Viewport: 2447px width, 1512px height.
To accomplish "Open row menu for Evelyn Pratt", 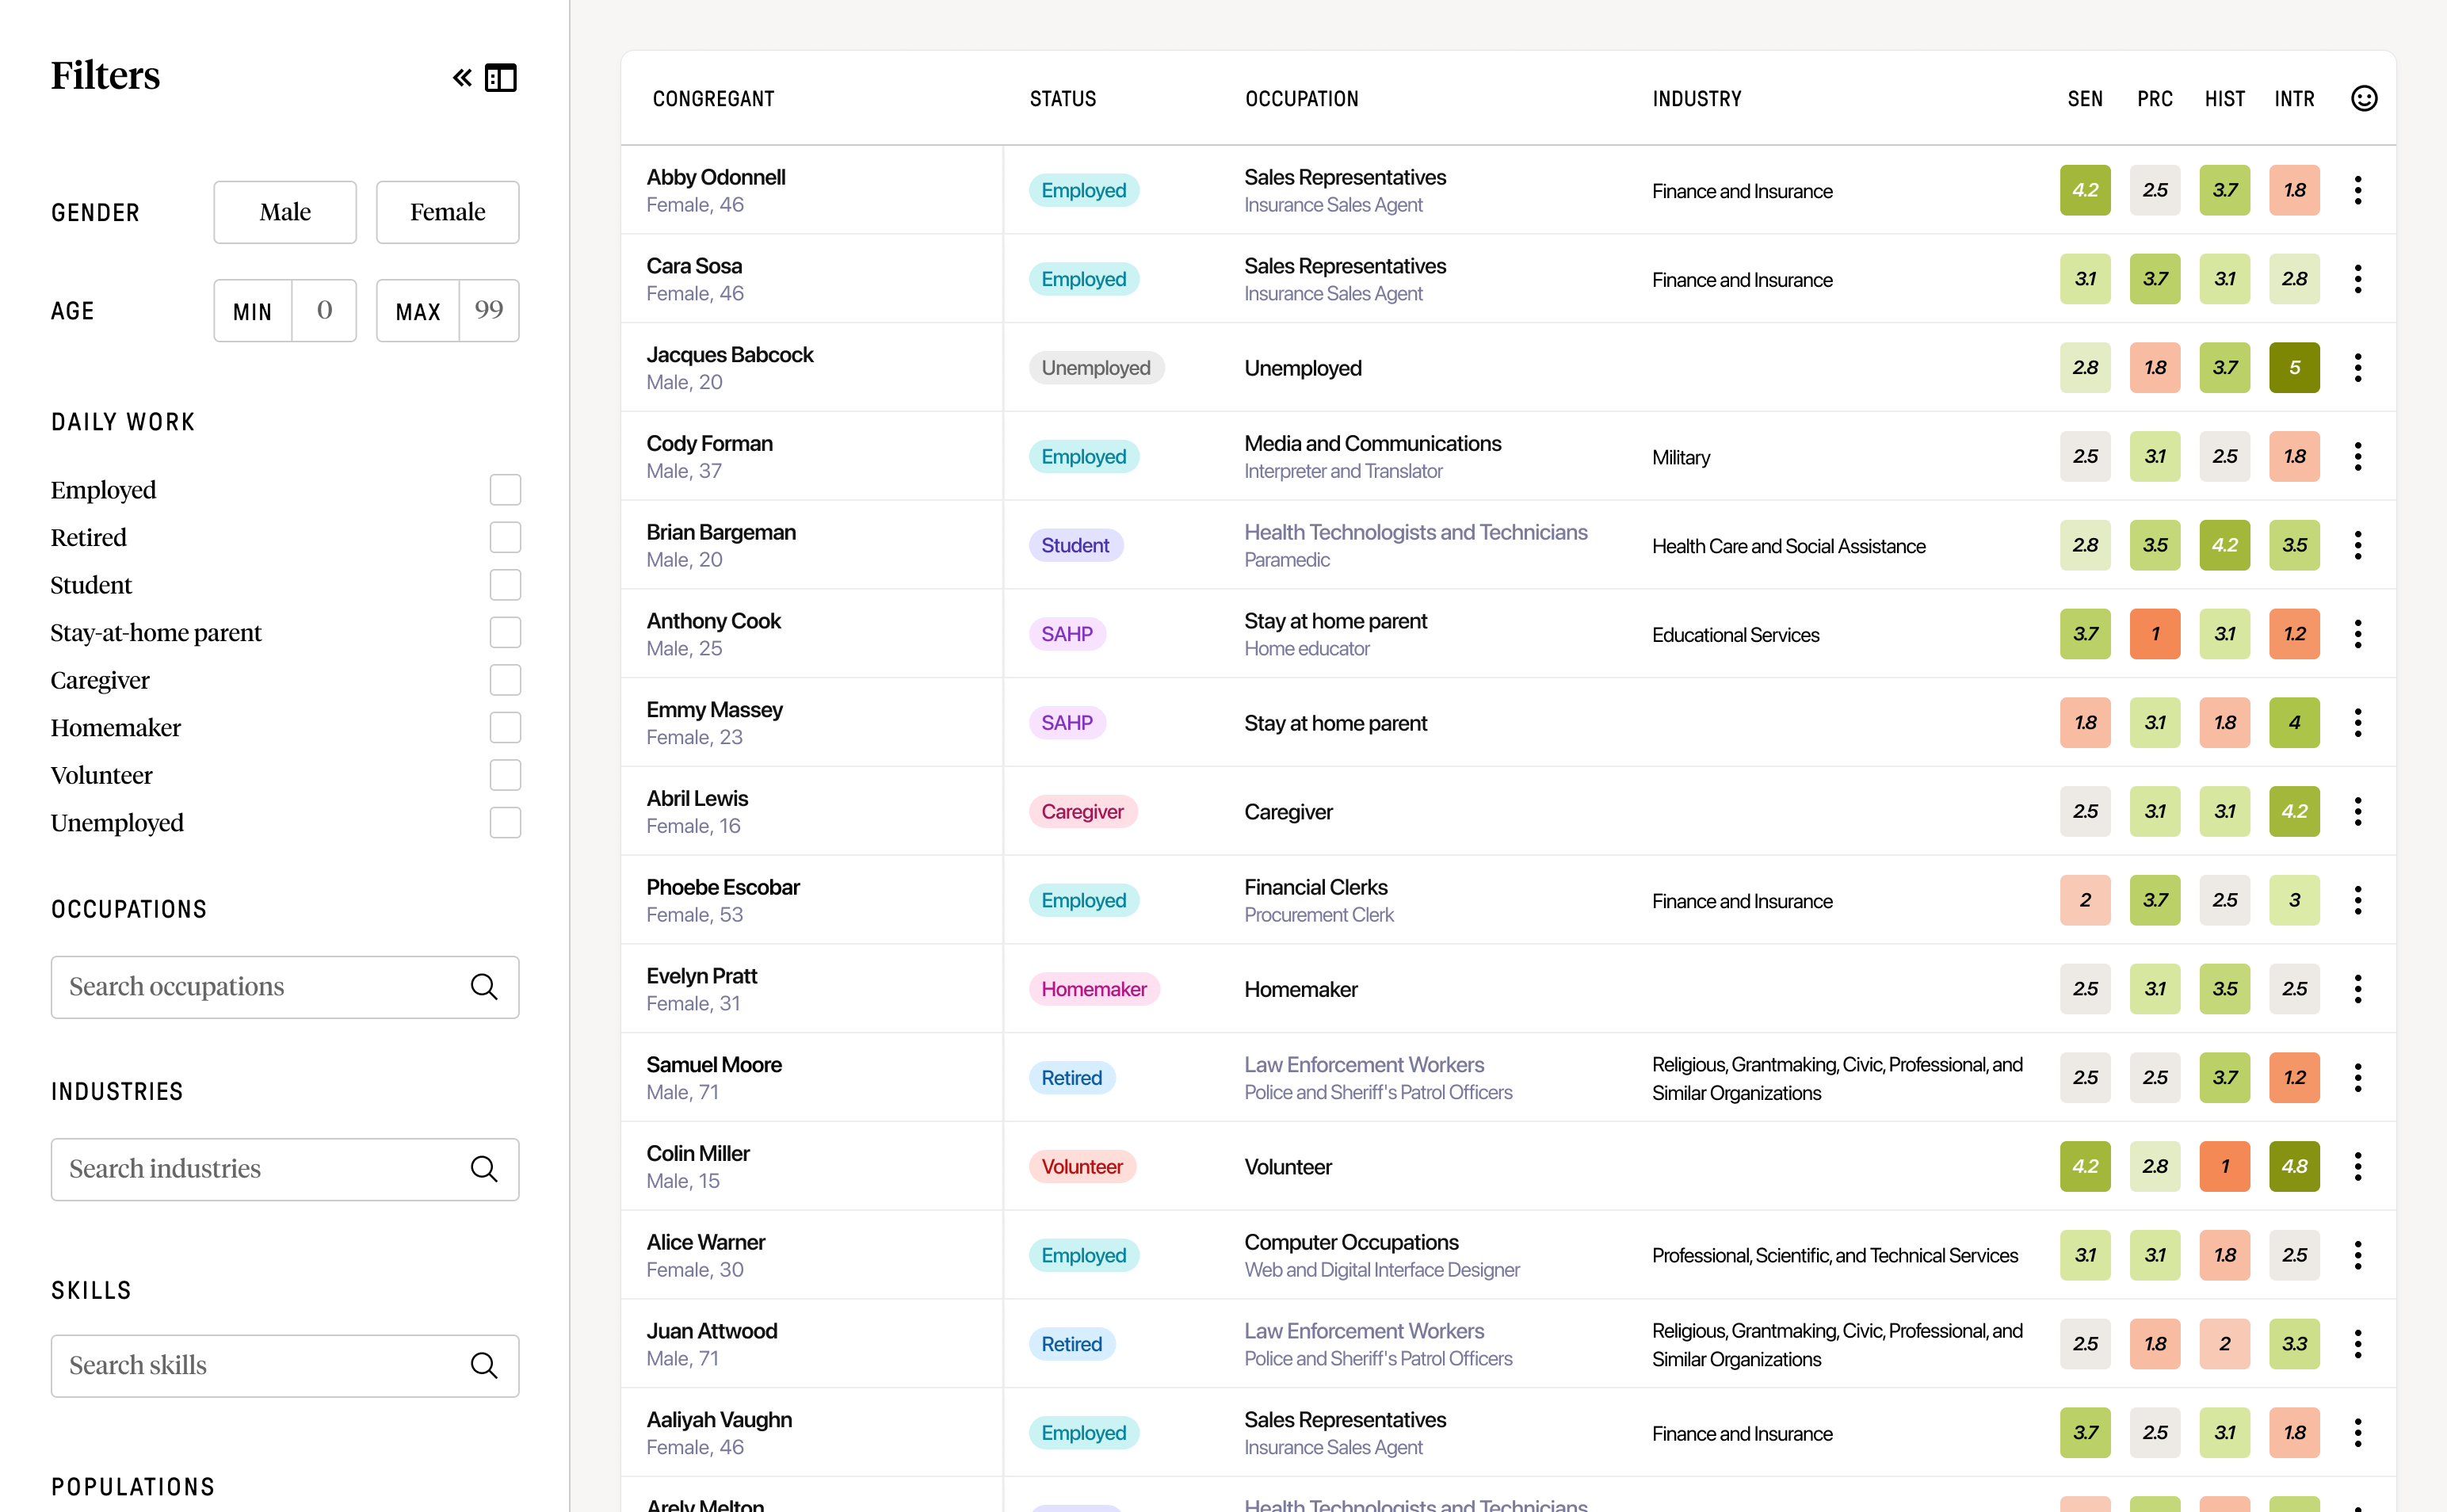I will [x=2358, y=989].
